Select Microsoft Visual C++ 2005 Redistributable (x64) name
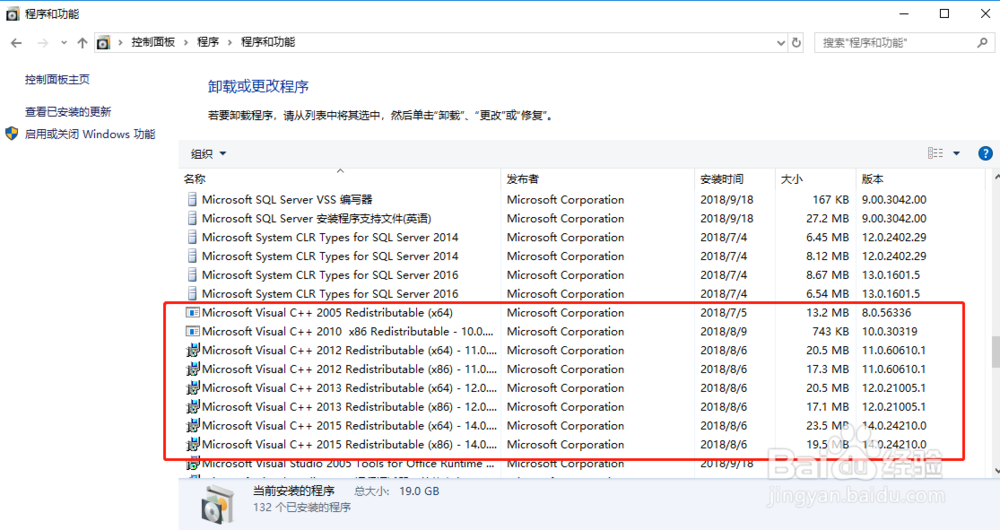The width and height of the screenshot is (1000, 530). coord(327,313)
